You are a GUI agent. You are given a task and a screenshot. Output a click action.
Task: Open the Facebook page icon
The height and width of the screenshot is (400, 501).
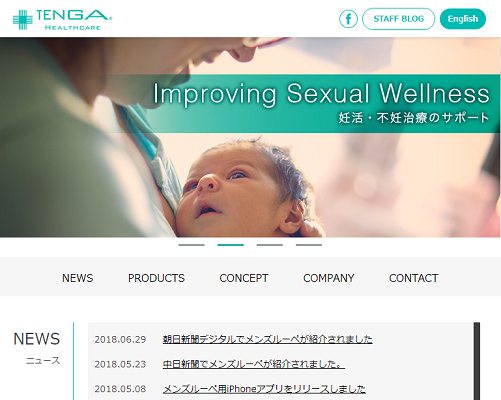coord(348,19)
